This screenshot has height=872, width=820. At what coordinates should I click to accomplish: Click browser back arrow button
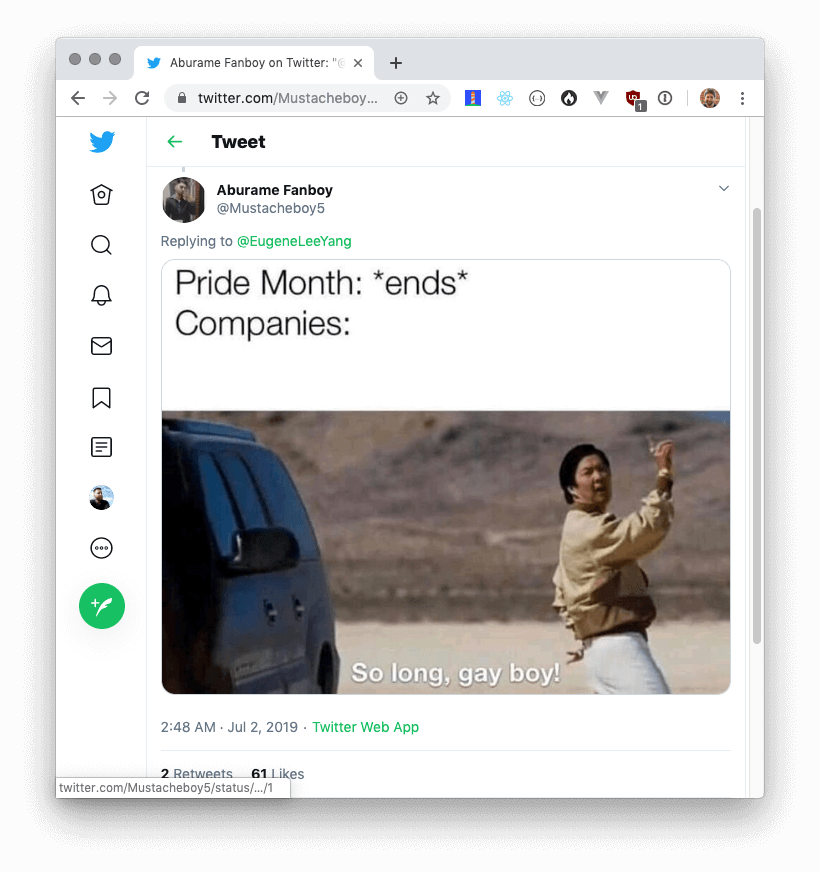[x=78, y=98]
